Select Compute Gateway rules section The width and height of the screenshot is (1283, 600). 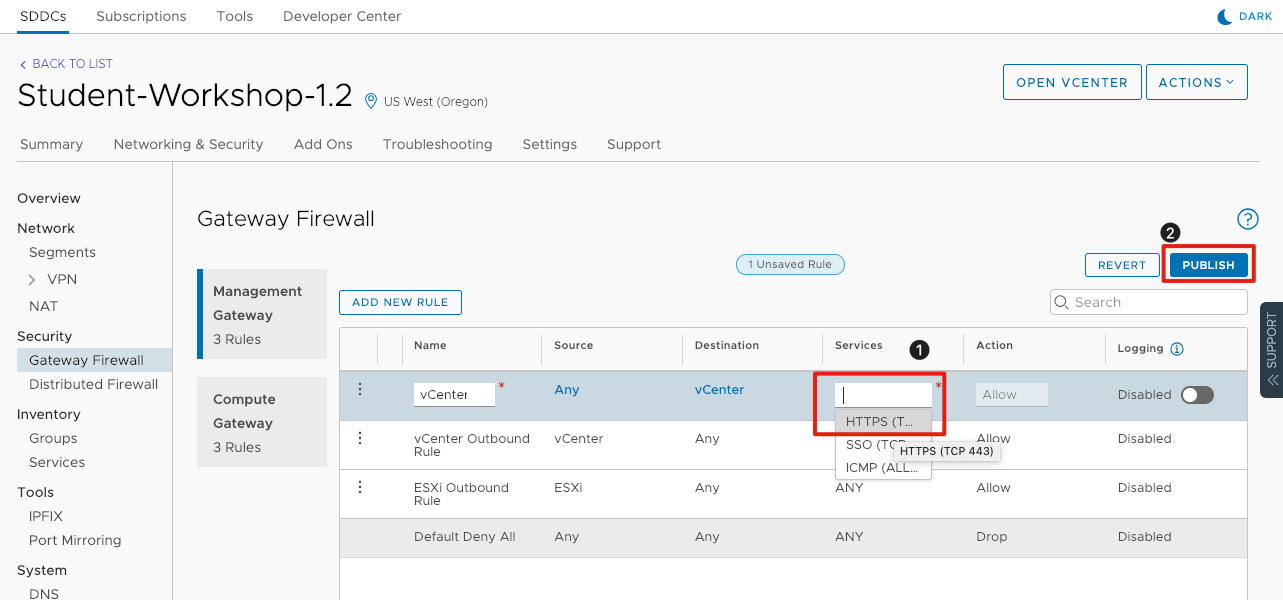[x=262, y=422]
